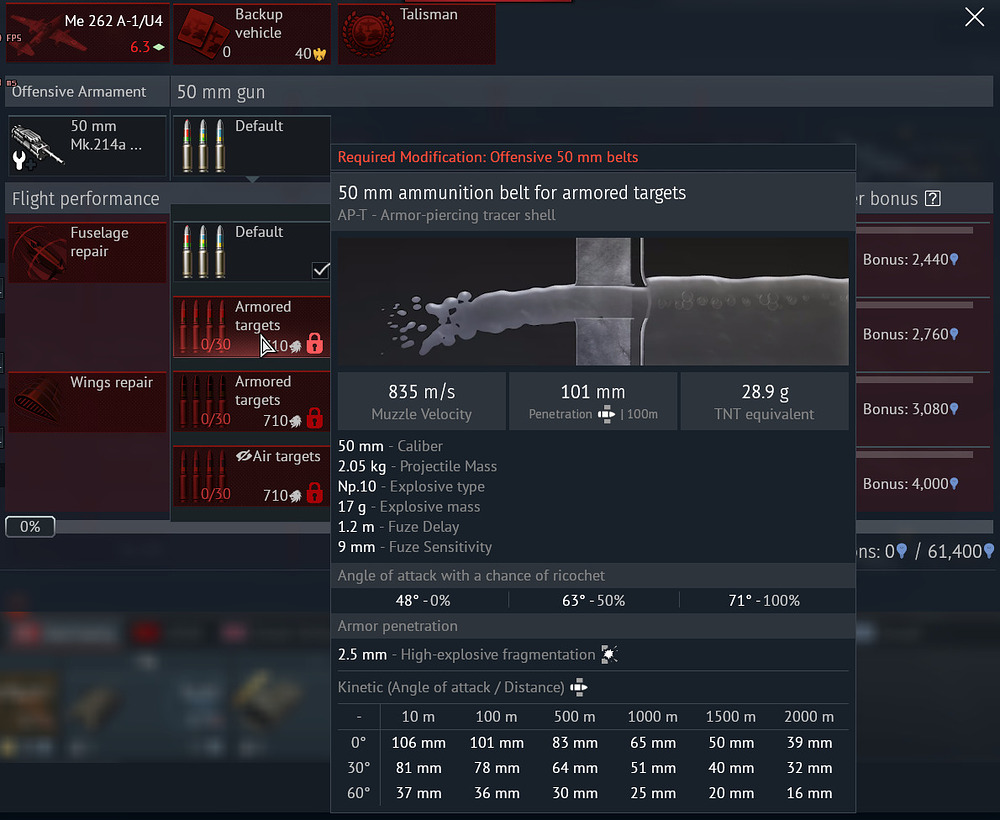Viewport: 1000px width, 820px height.
Task: Open the Talisman emblem item
Action: point(368,33)
